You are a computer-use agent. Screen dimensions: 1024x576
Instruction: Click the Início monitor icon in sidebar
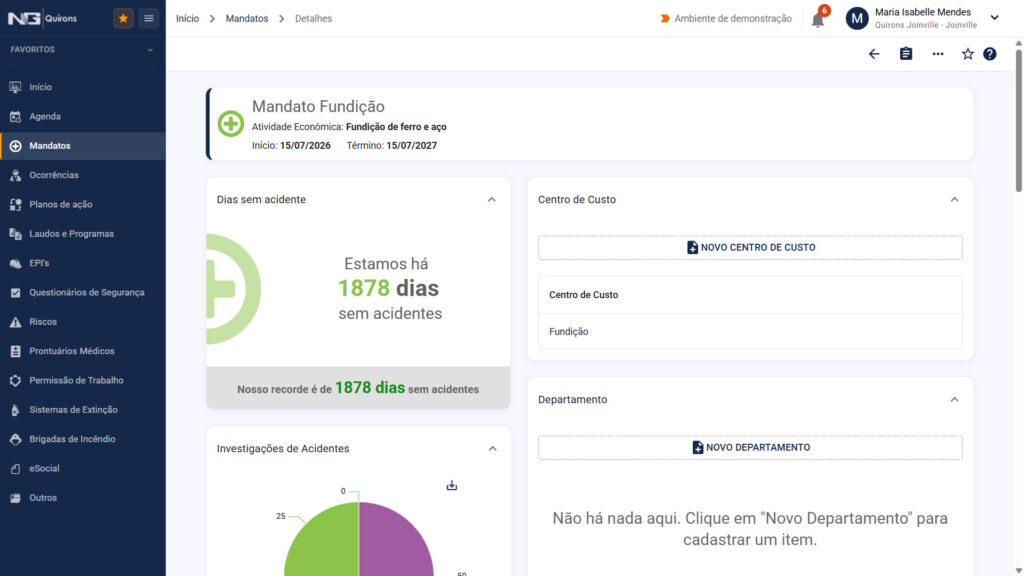pos(16,87)
